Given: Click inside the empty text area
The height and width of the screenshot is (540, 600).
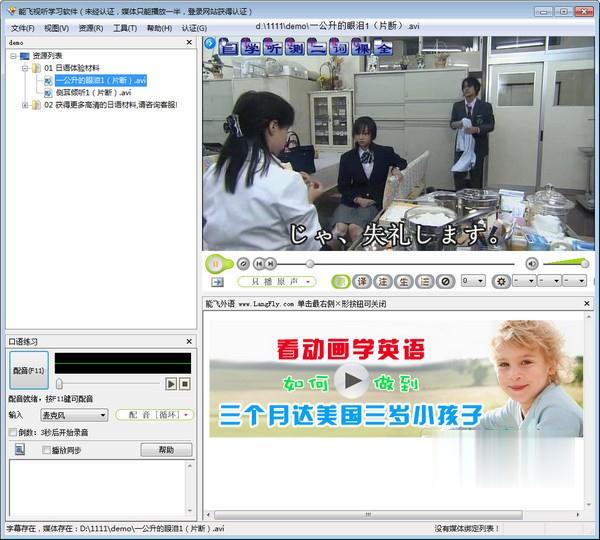Looking at the screenshot, I should (97, 488).
